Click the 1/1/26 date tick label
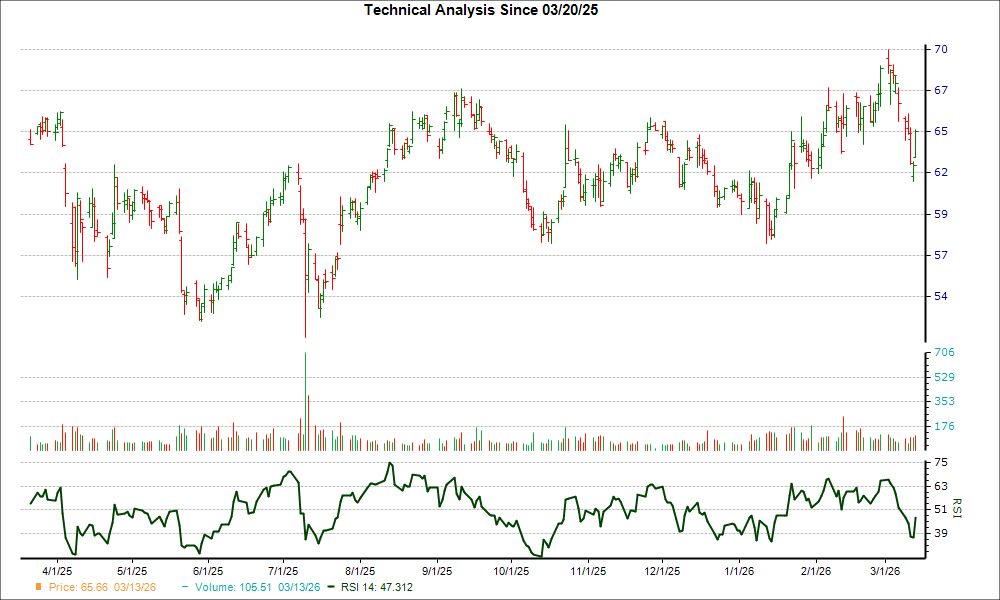 coord(738,570)
